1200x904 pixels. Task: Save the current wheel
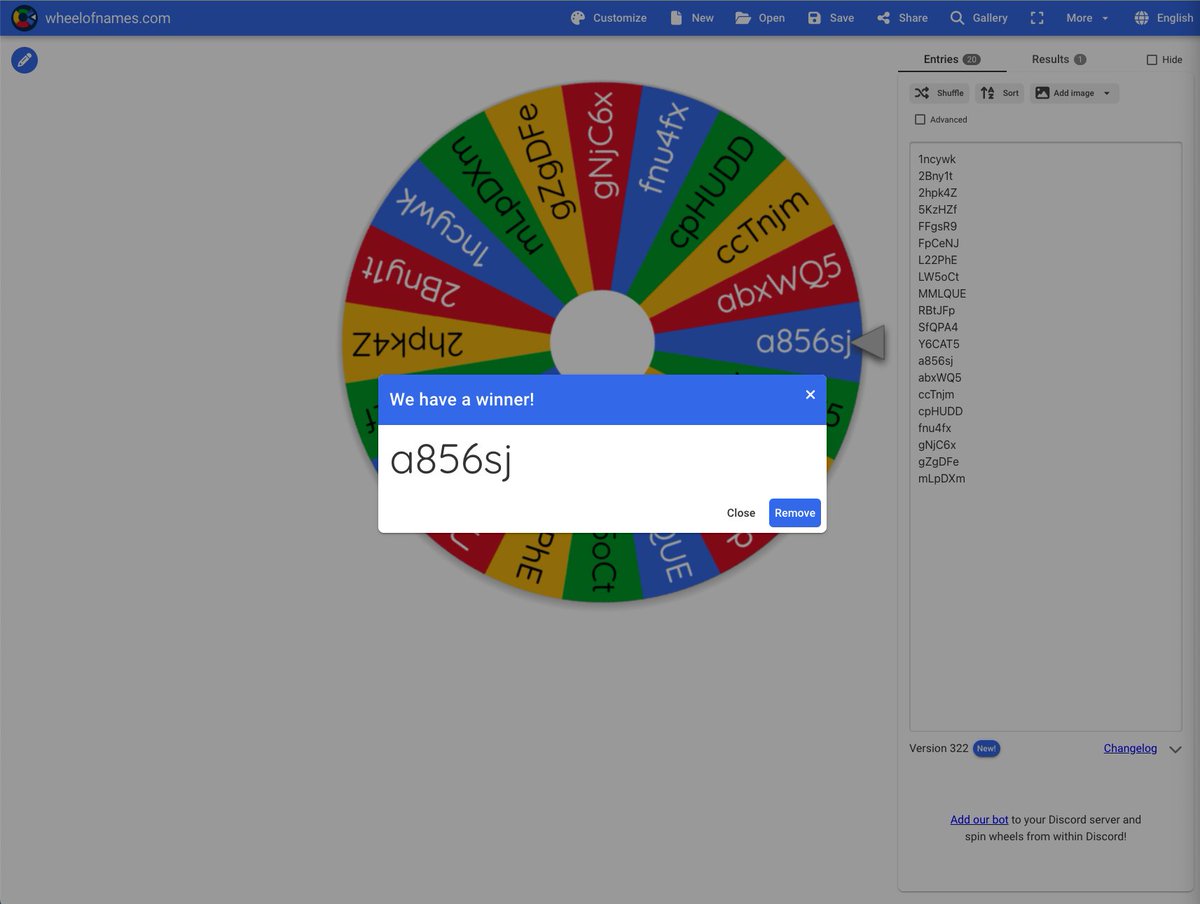click(831, 18)
